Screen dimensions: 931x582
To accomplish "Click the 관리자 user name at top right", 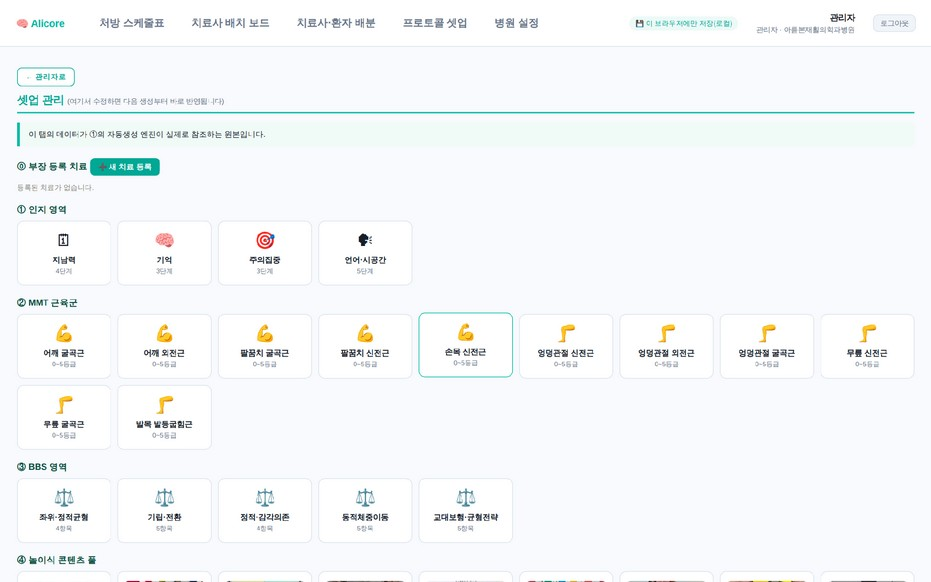I will 842,18.
